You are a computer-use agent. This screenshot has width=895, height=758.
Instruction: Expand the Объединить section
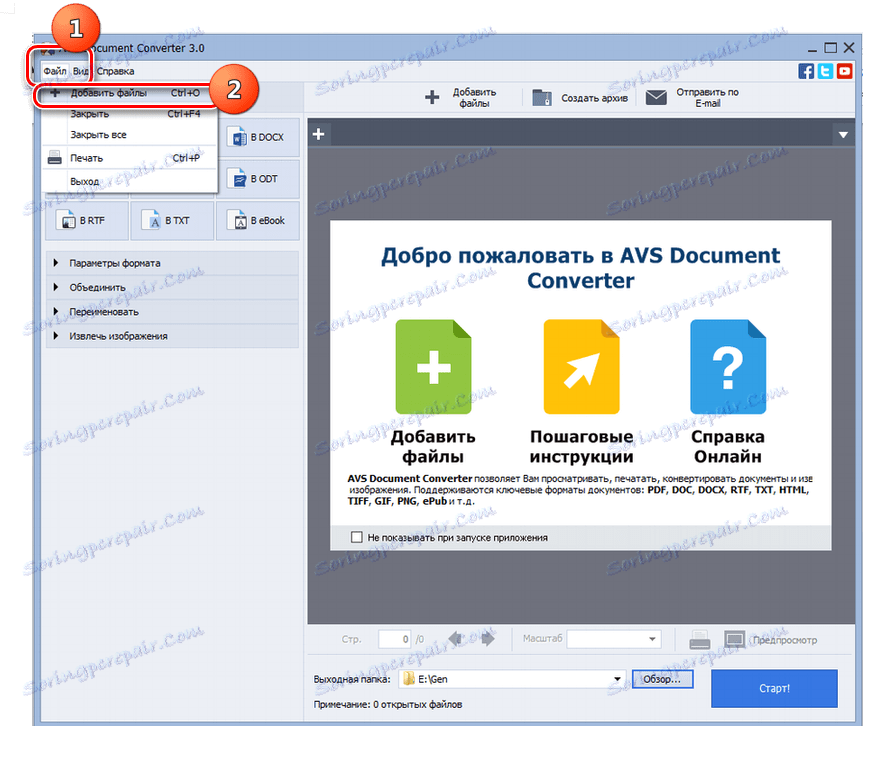click(x=172, y=288)
